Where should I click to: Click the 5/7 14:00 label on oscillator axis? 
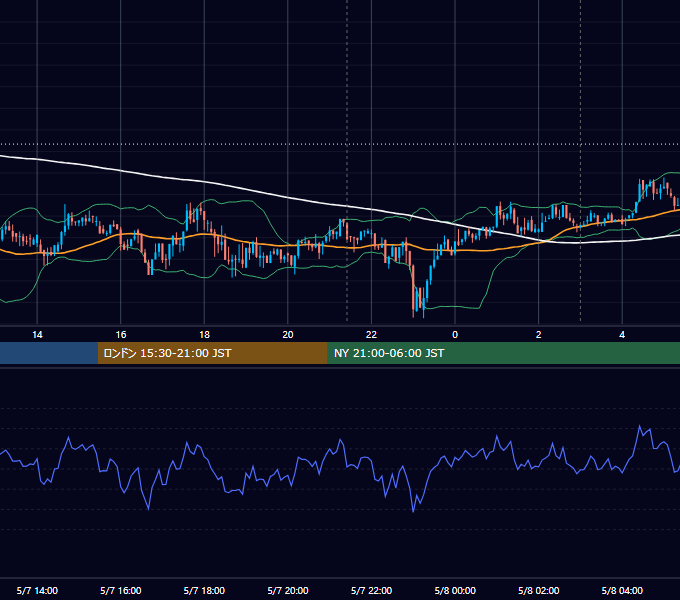(x=37, y=591)
